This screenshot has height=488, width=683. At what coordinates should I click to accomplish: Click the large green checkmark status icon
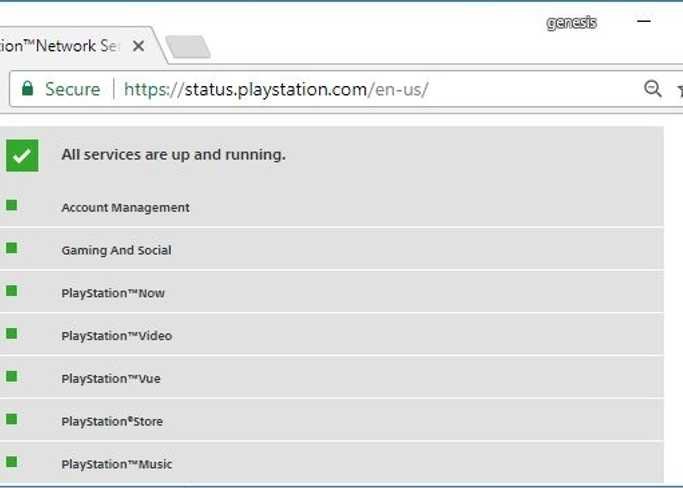pos(22,156)
